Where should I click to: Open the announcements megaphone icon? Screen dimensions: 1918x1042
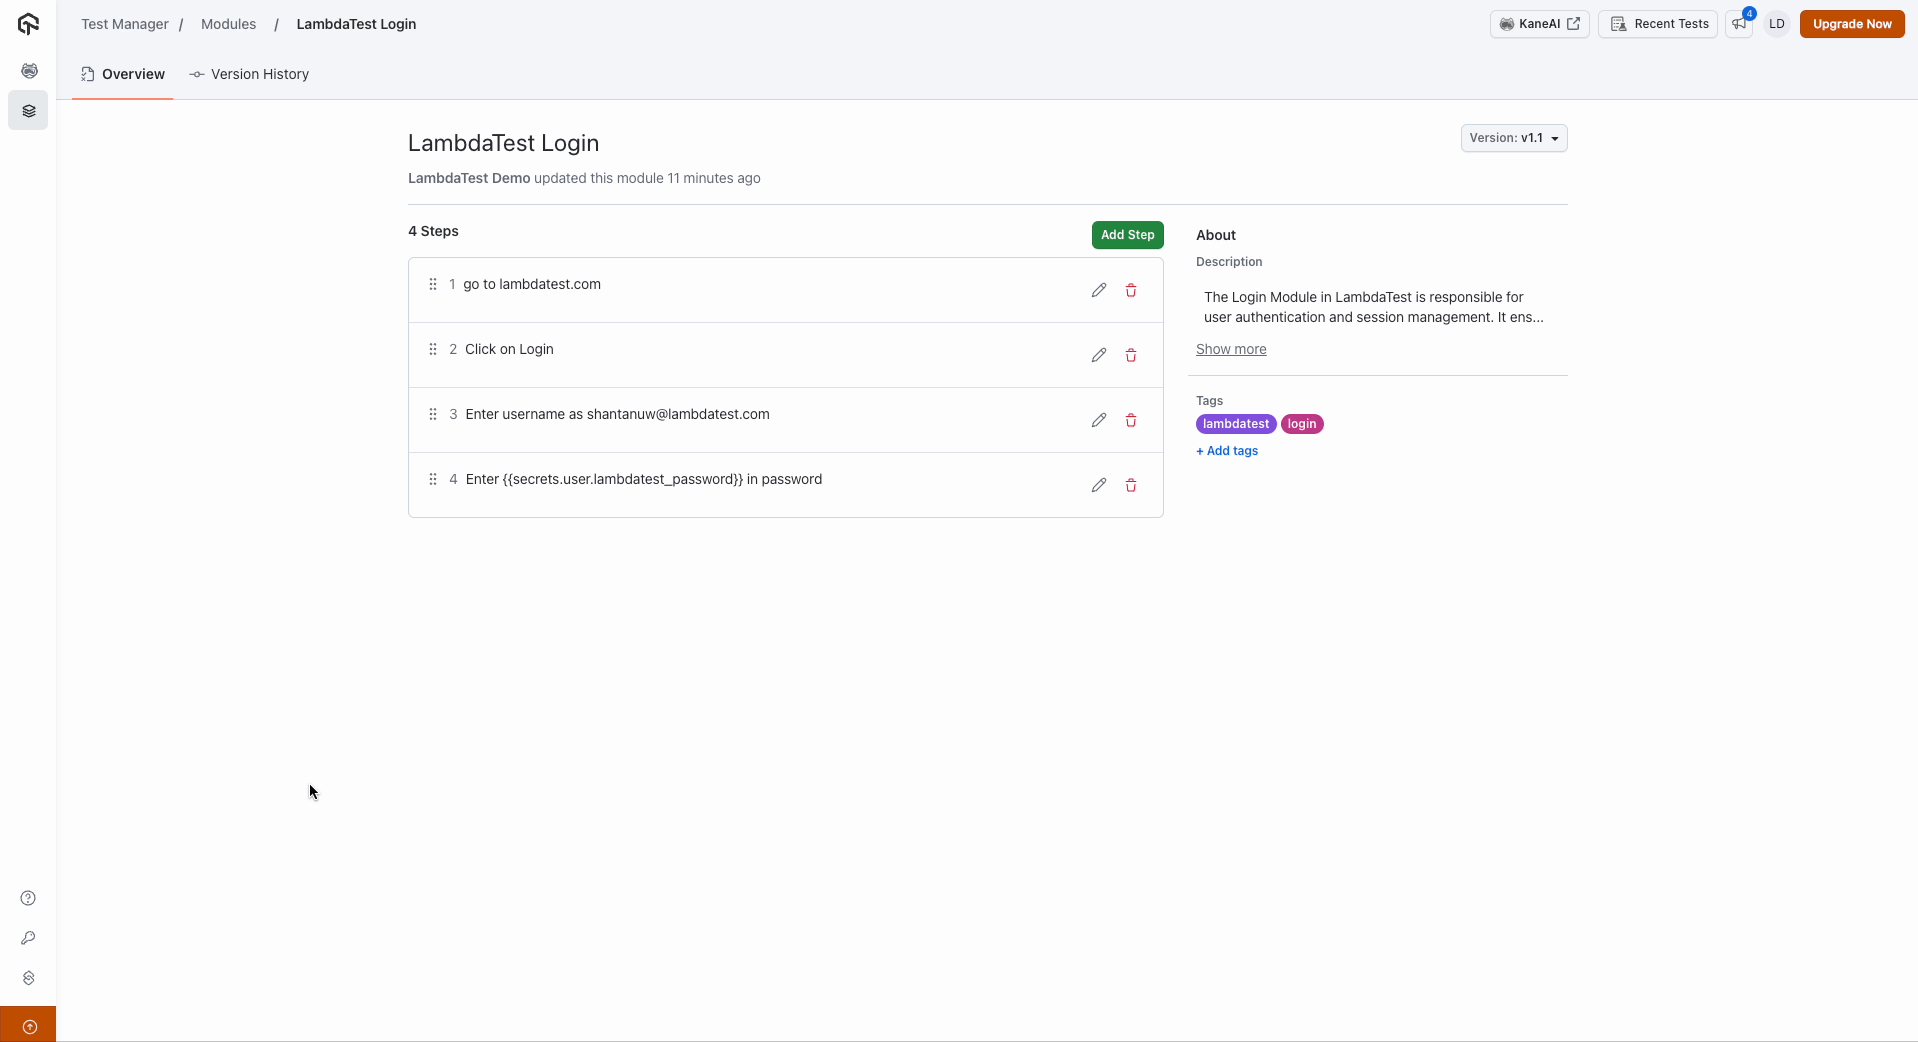click(x=1740, y=24)
